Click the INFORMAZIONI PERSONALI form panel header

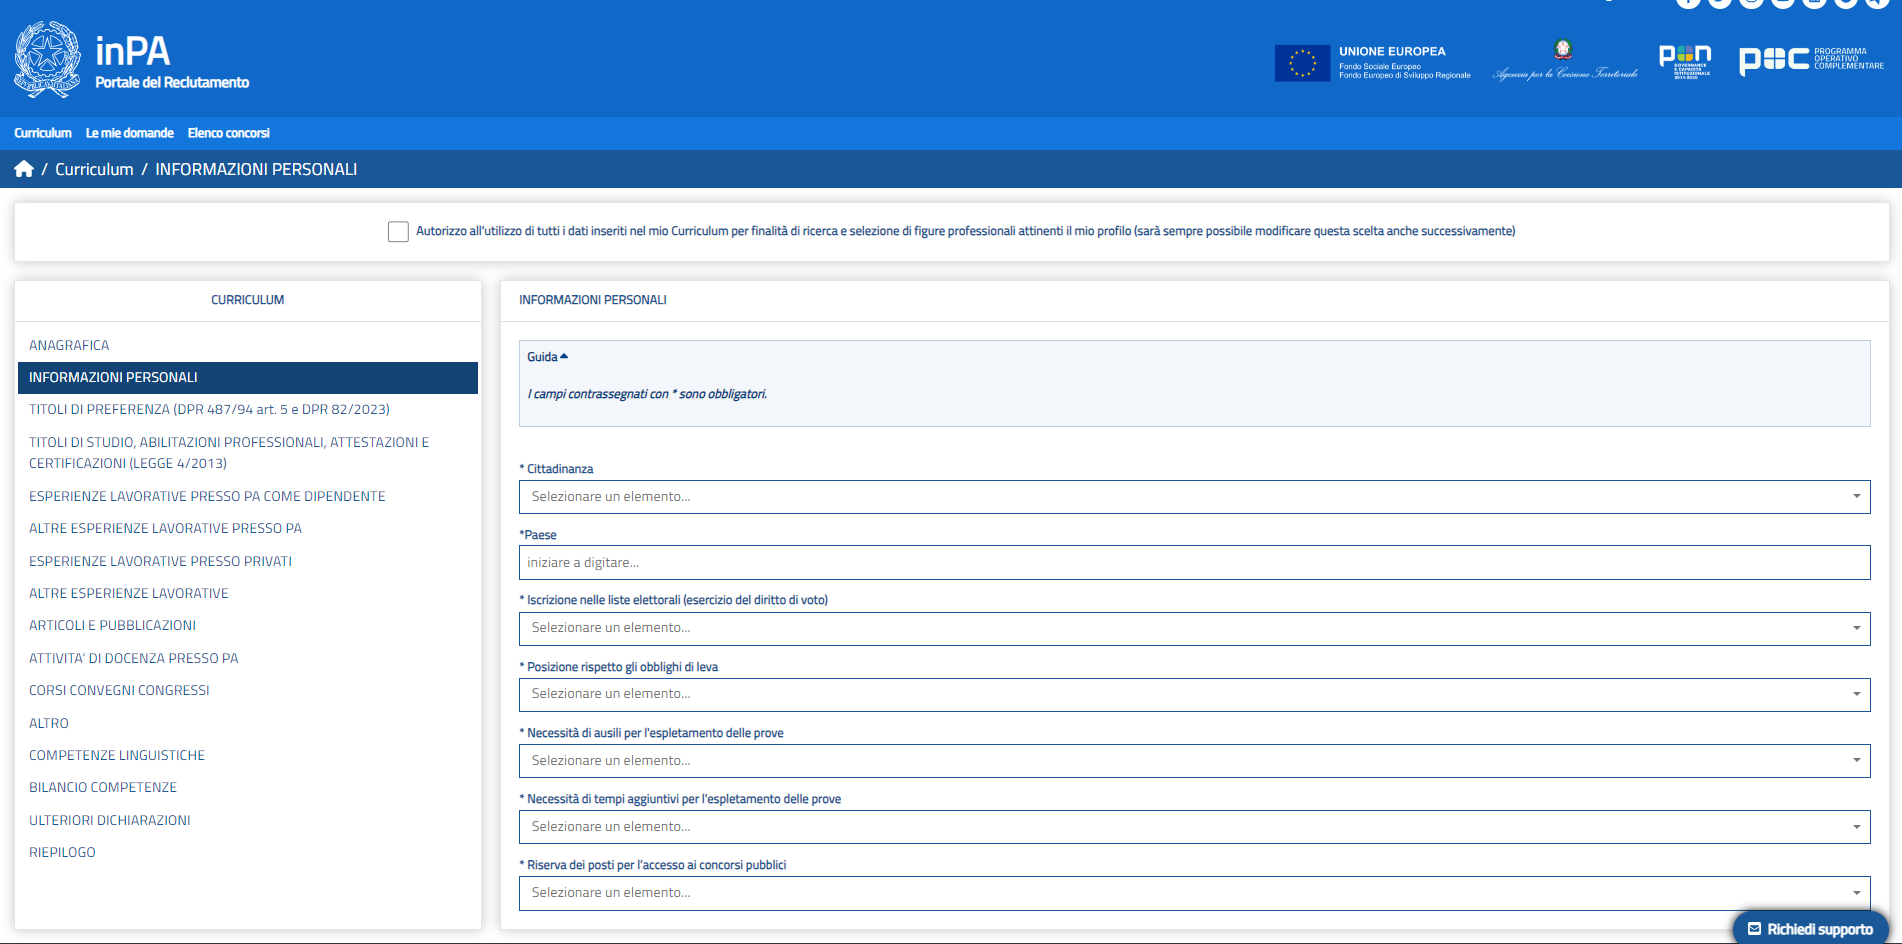click(593, 300)
